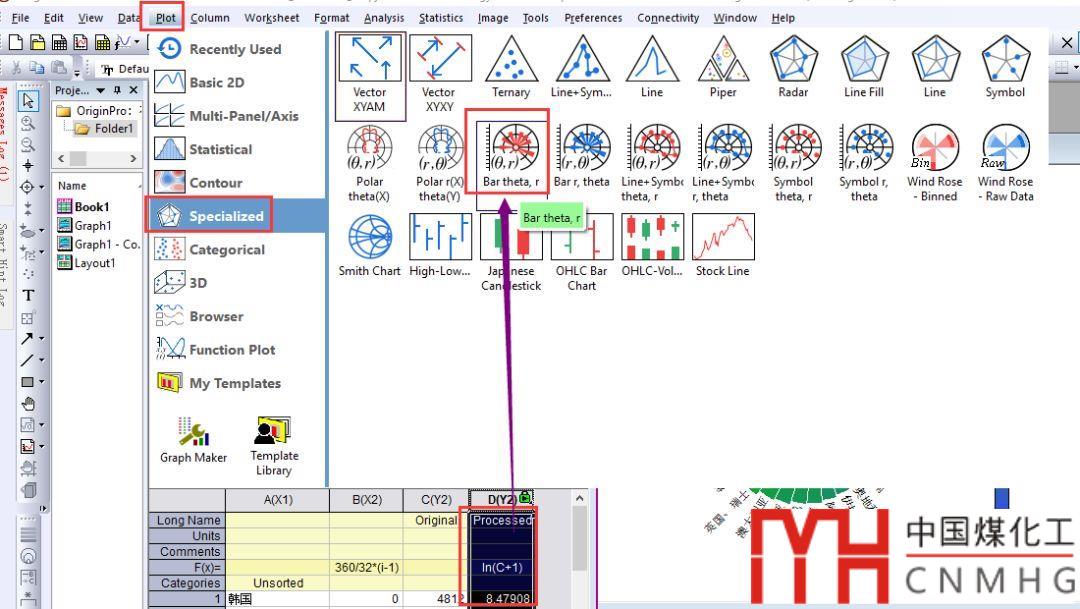Image resolution: width=1080 pixels, height=609 pixels.
Task: Select the OHLC Bar Chart
Action: point(581,252)
